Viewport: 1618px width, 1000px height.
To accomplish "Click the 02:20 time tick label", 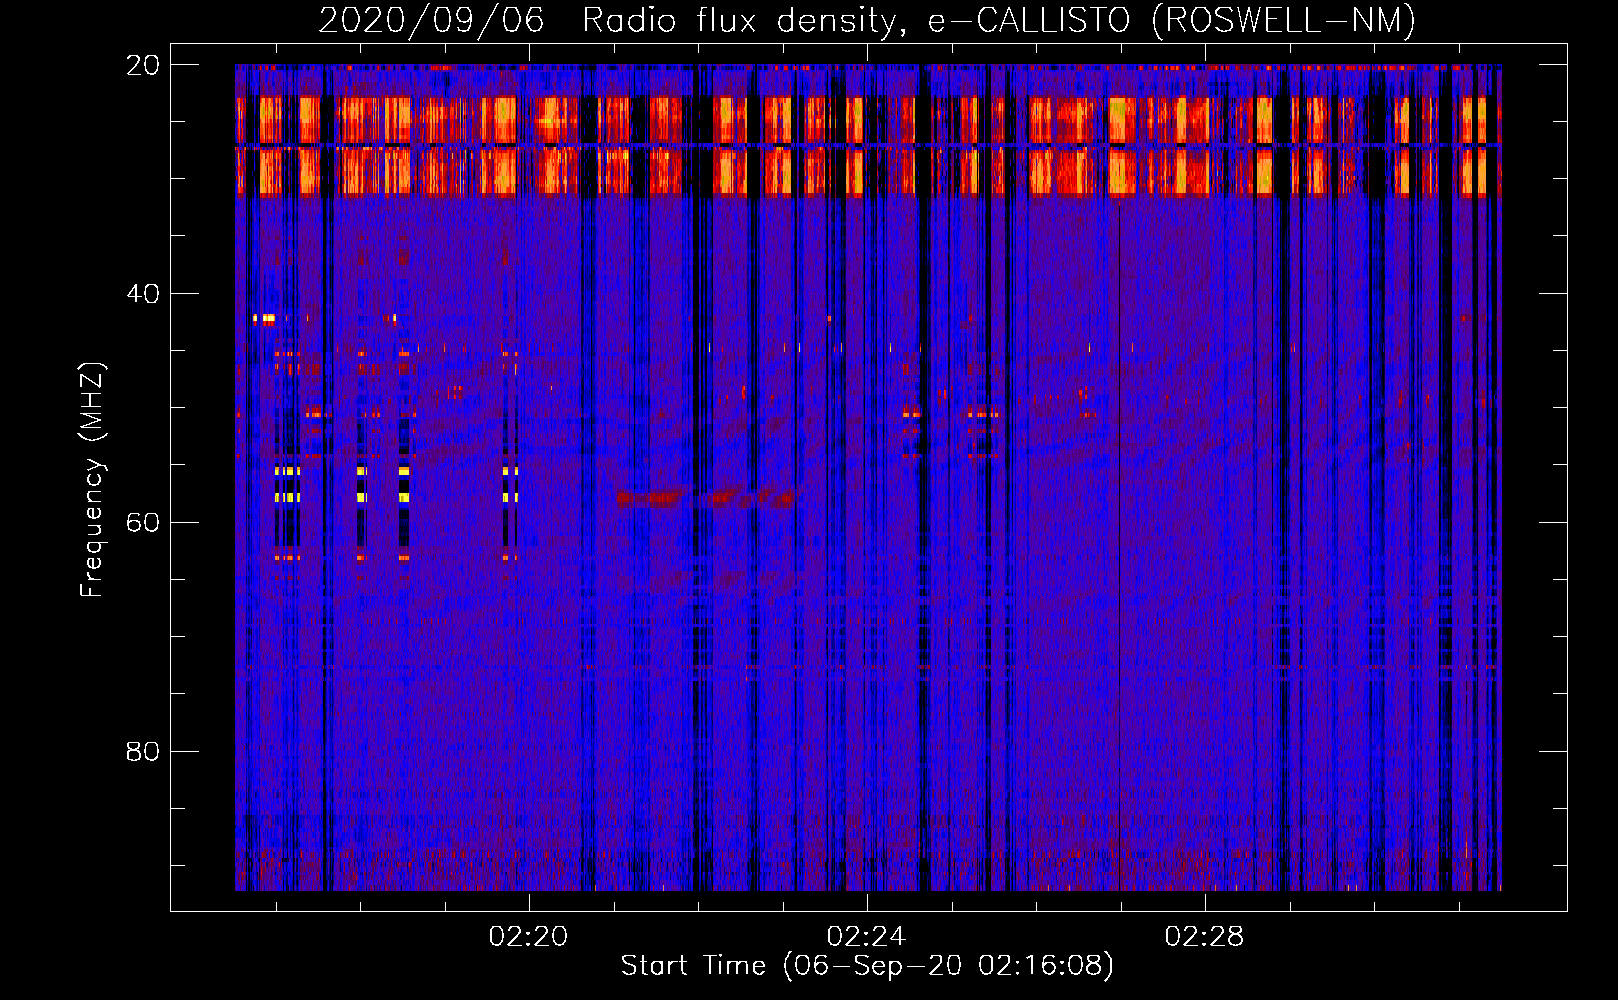I will pos(528,937).
